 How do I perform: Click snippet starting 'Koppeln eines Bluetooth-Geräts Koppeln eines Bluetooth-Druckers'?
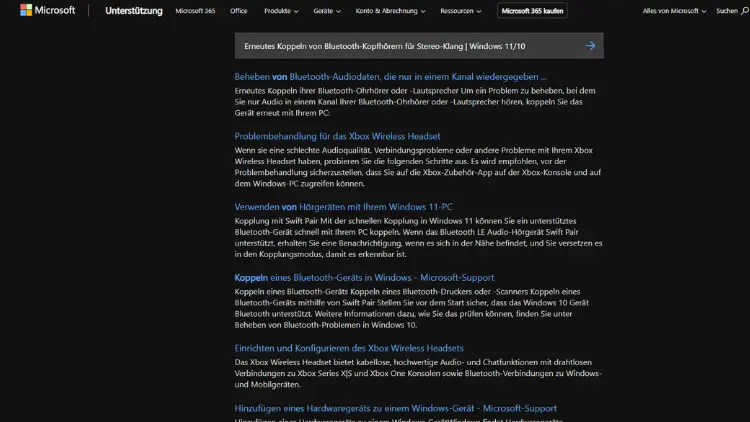coord(412,308)
